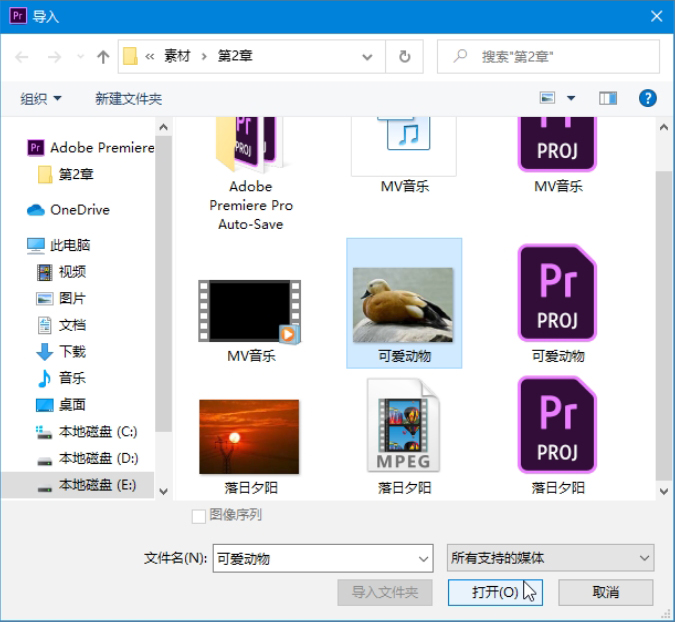Select MV音乐 video clip file
Image resolution: width=675 pixels, height=622 pixels.
coord(251,321)
